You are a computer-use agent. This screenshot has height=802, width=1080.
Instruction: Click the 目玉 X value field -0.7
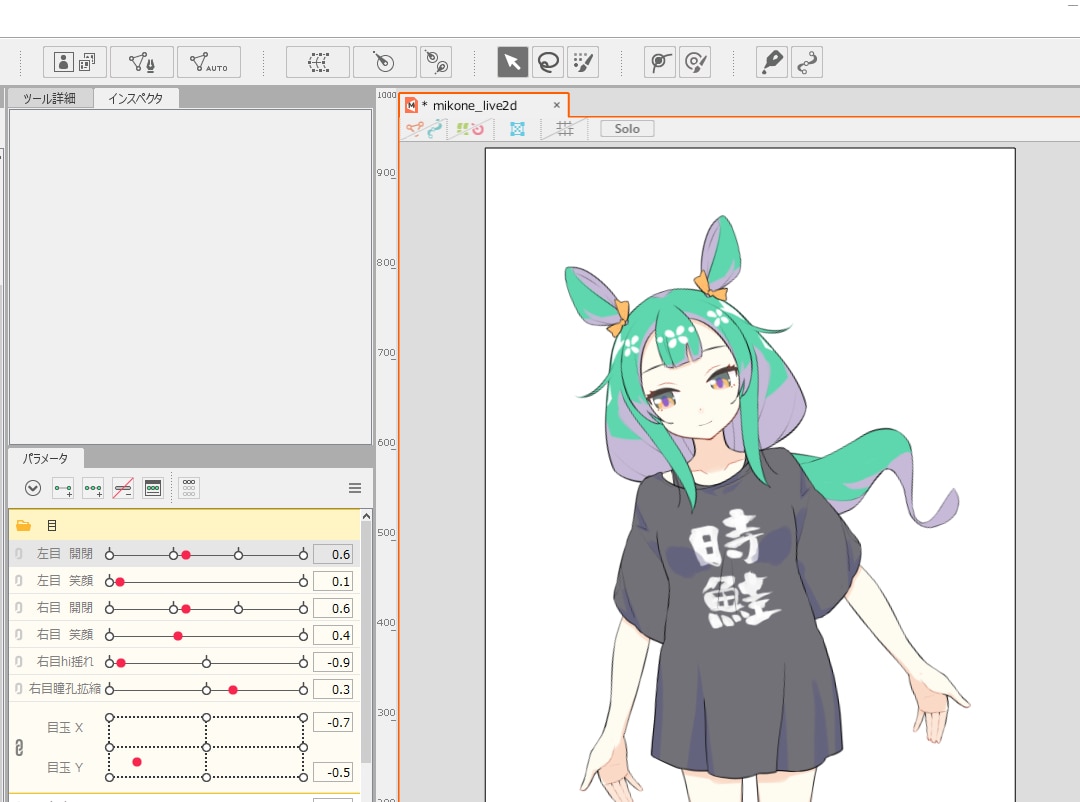(333, 722)
